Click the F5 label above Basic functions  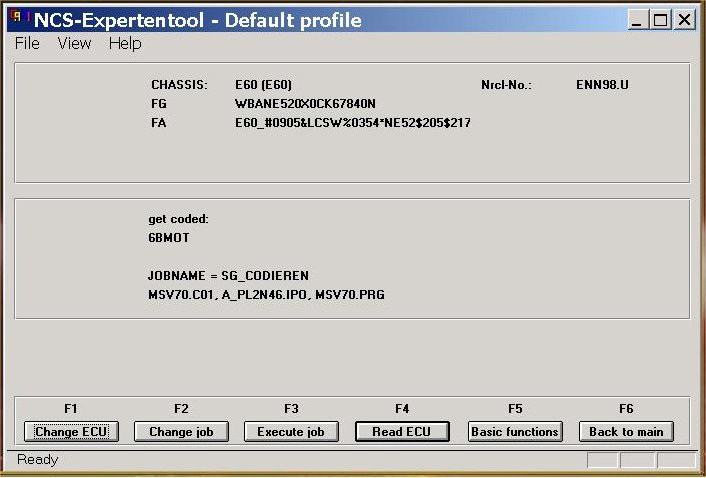click(x=515, y=409)
